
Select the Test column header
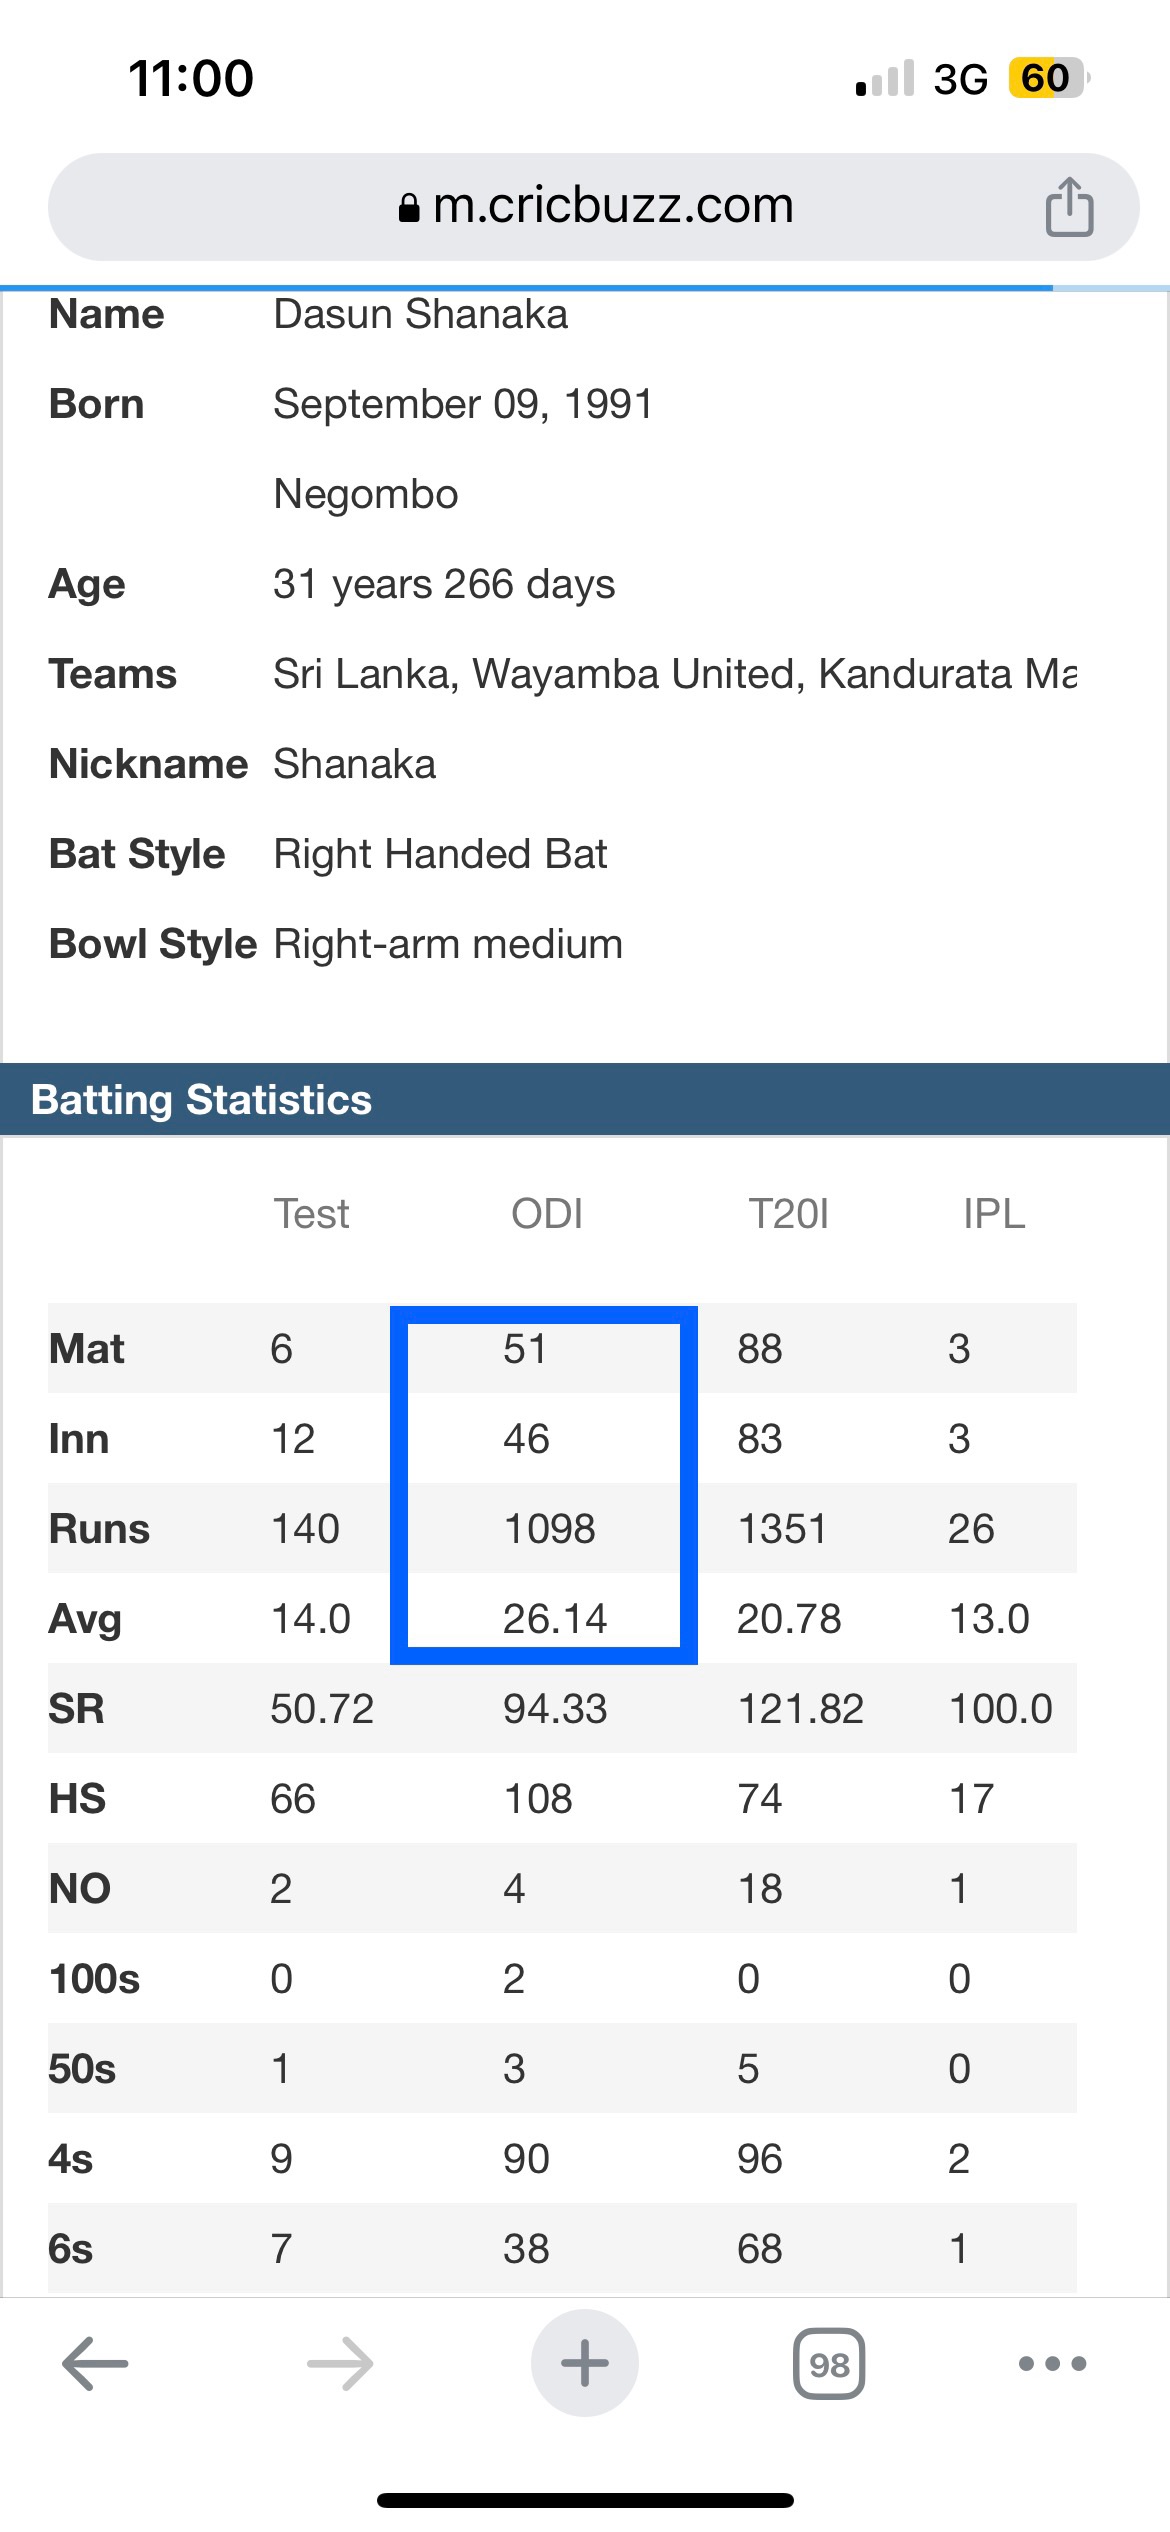coord(311,1214)
